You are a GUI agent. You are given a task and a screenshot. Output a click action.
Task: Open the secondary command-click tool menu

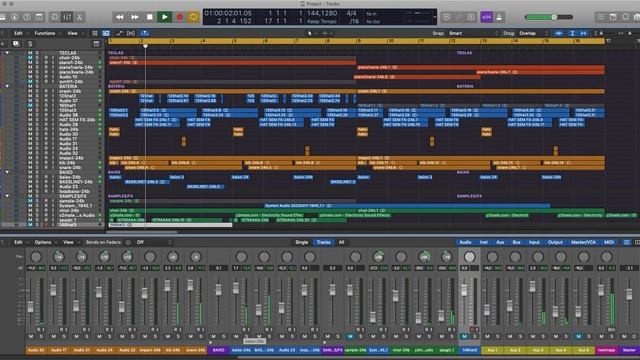[327, 33]
